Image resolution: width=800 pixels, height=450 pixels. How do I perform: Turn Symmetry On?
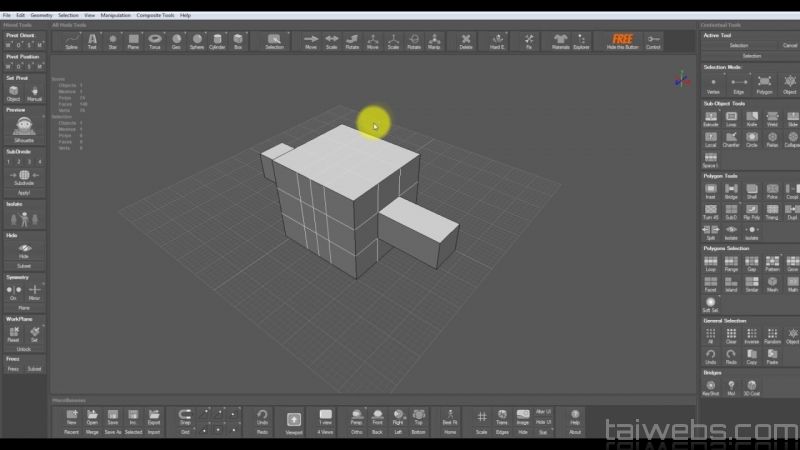[x=13, y=290]
